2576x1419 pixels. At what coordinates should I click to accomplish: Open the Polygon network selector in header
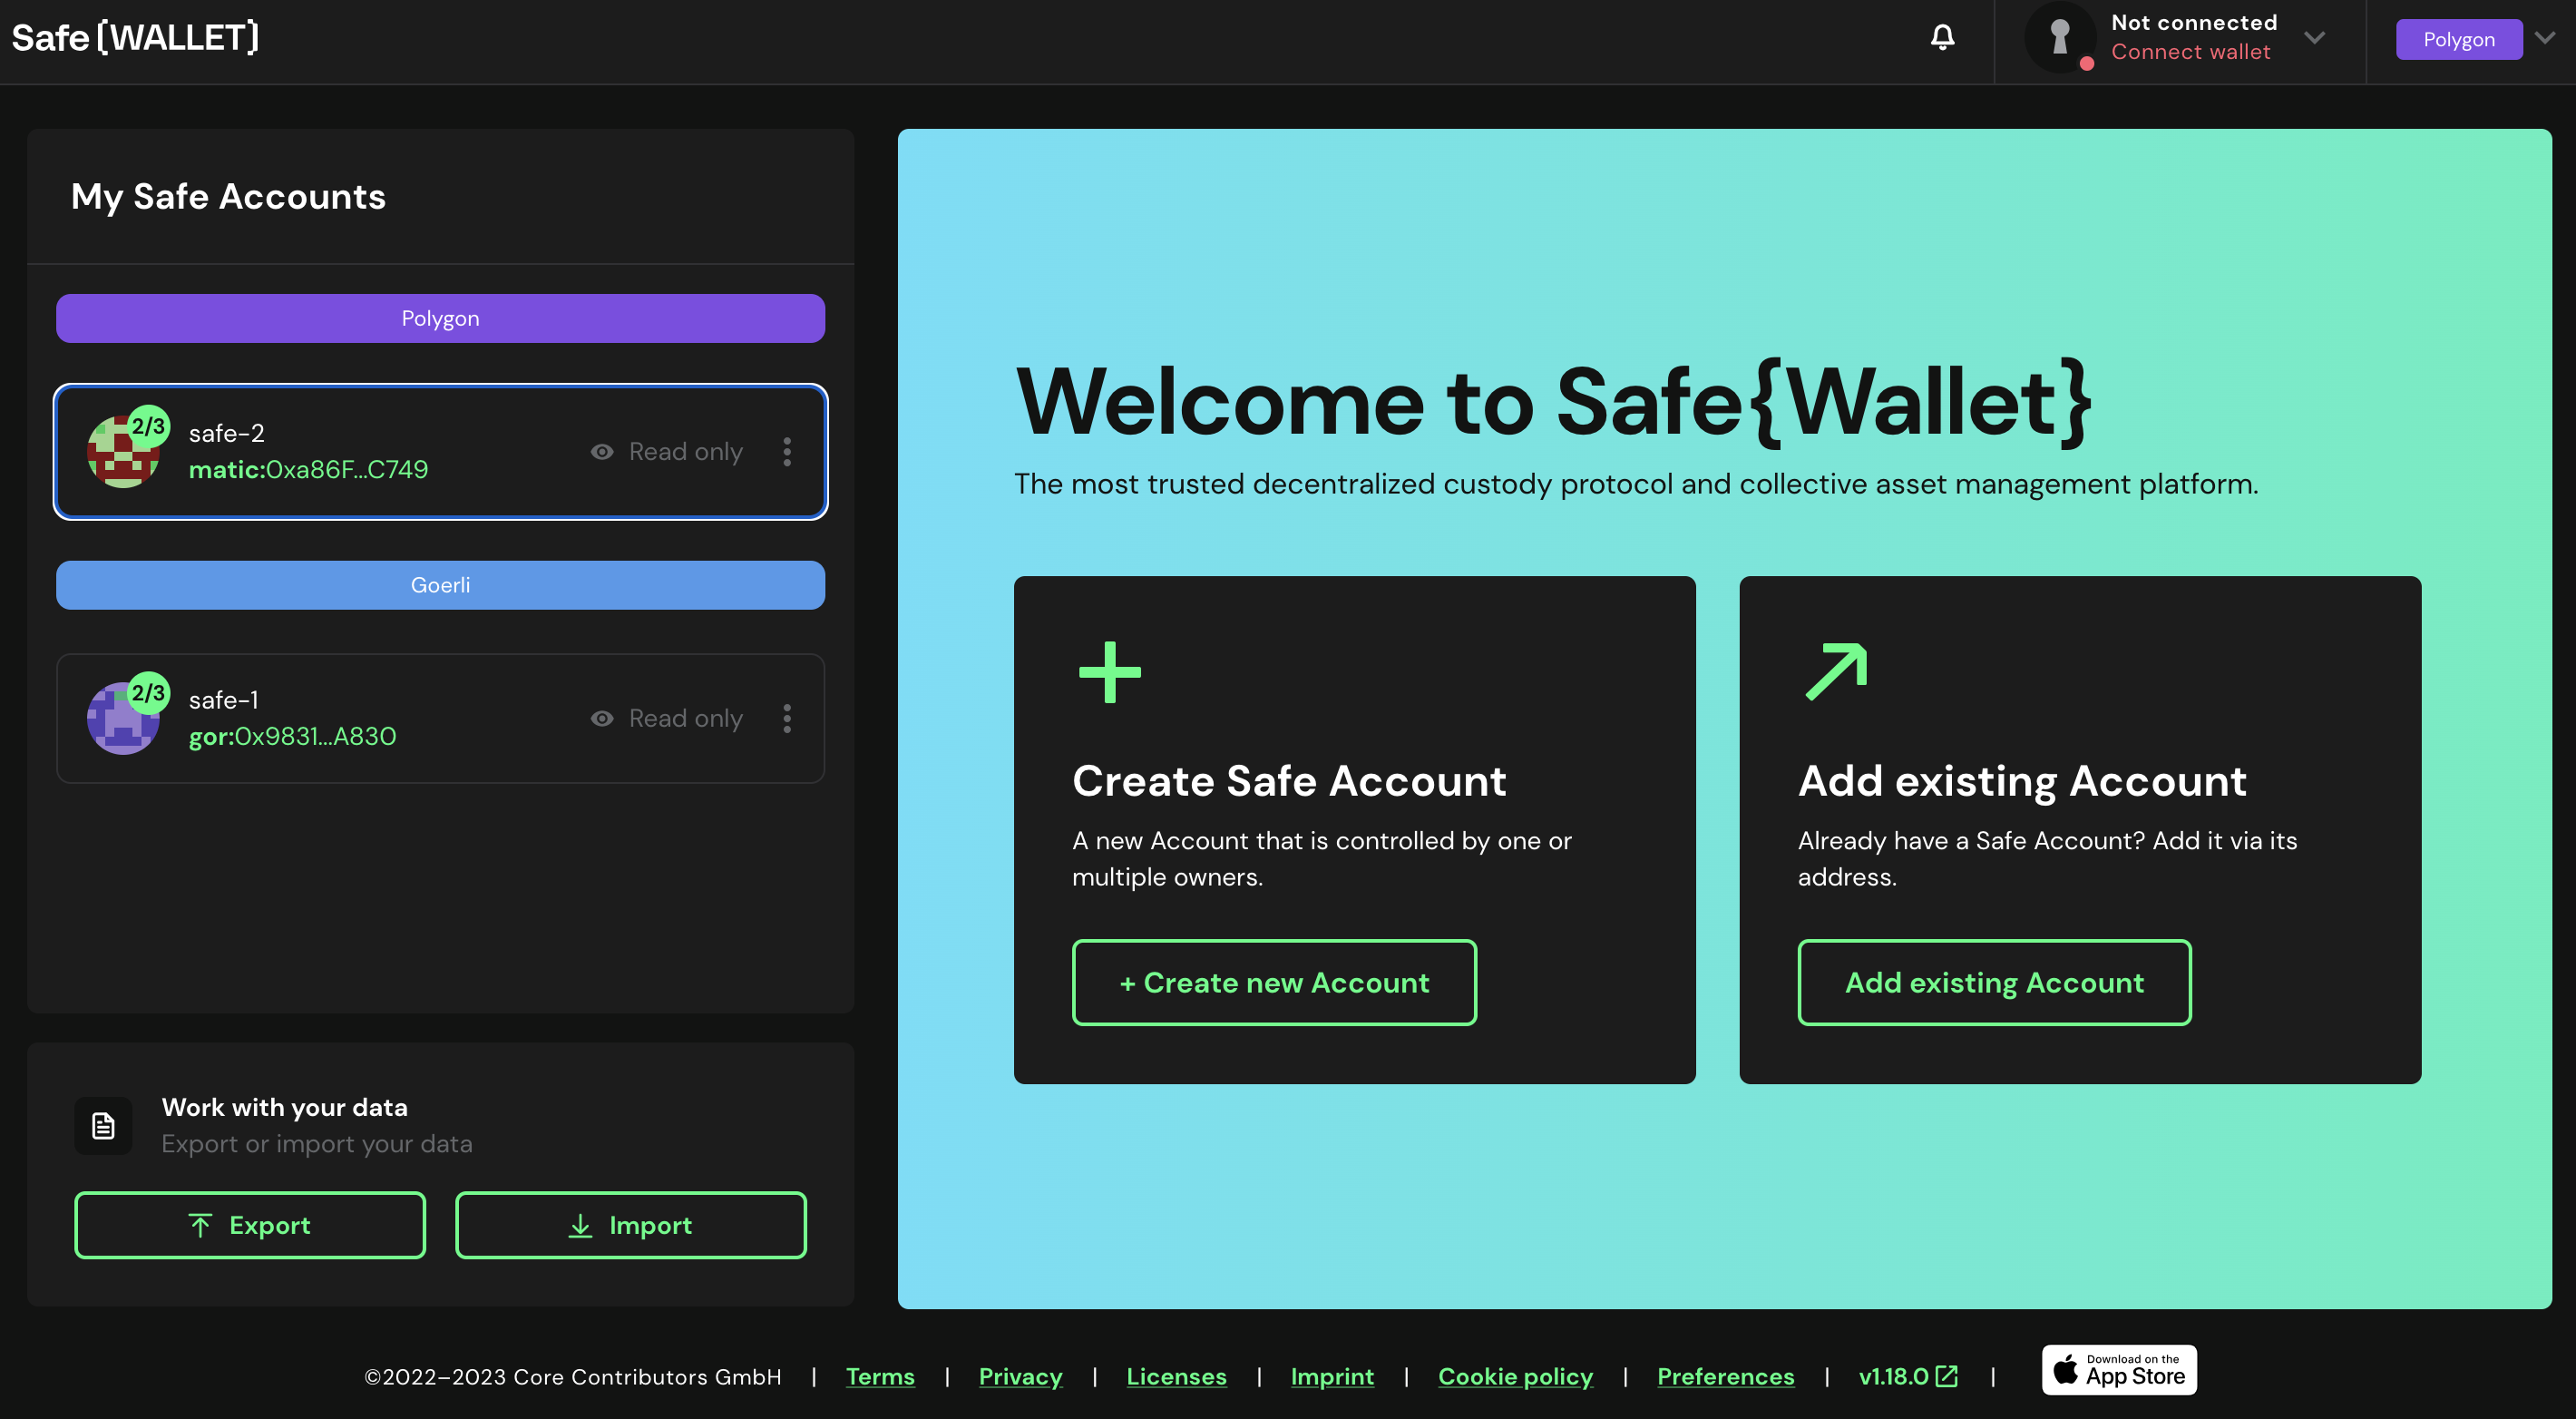click(x=2458, y=40)
